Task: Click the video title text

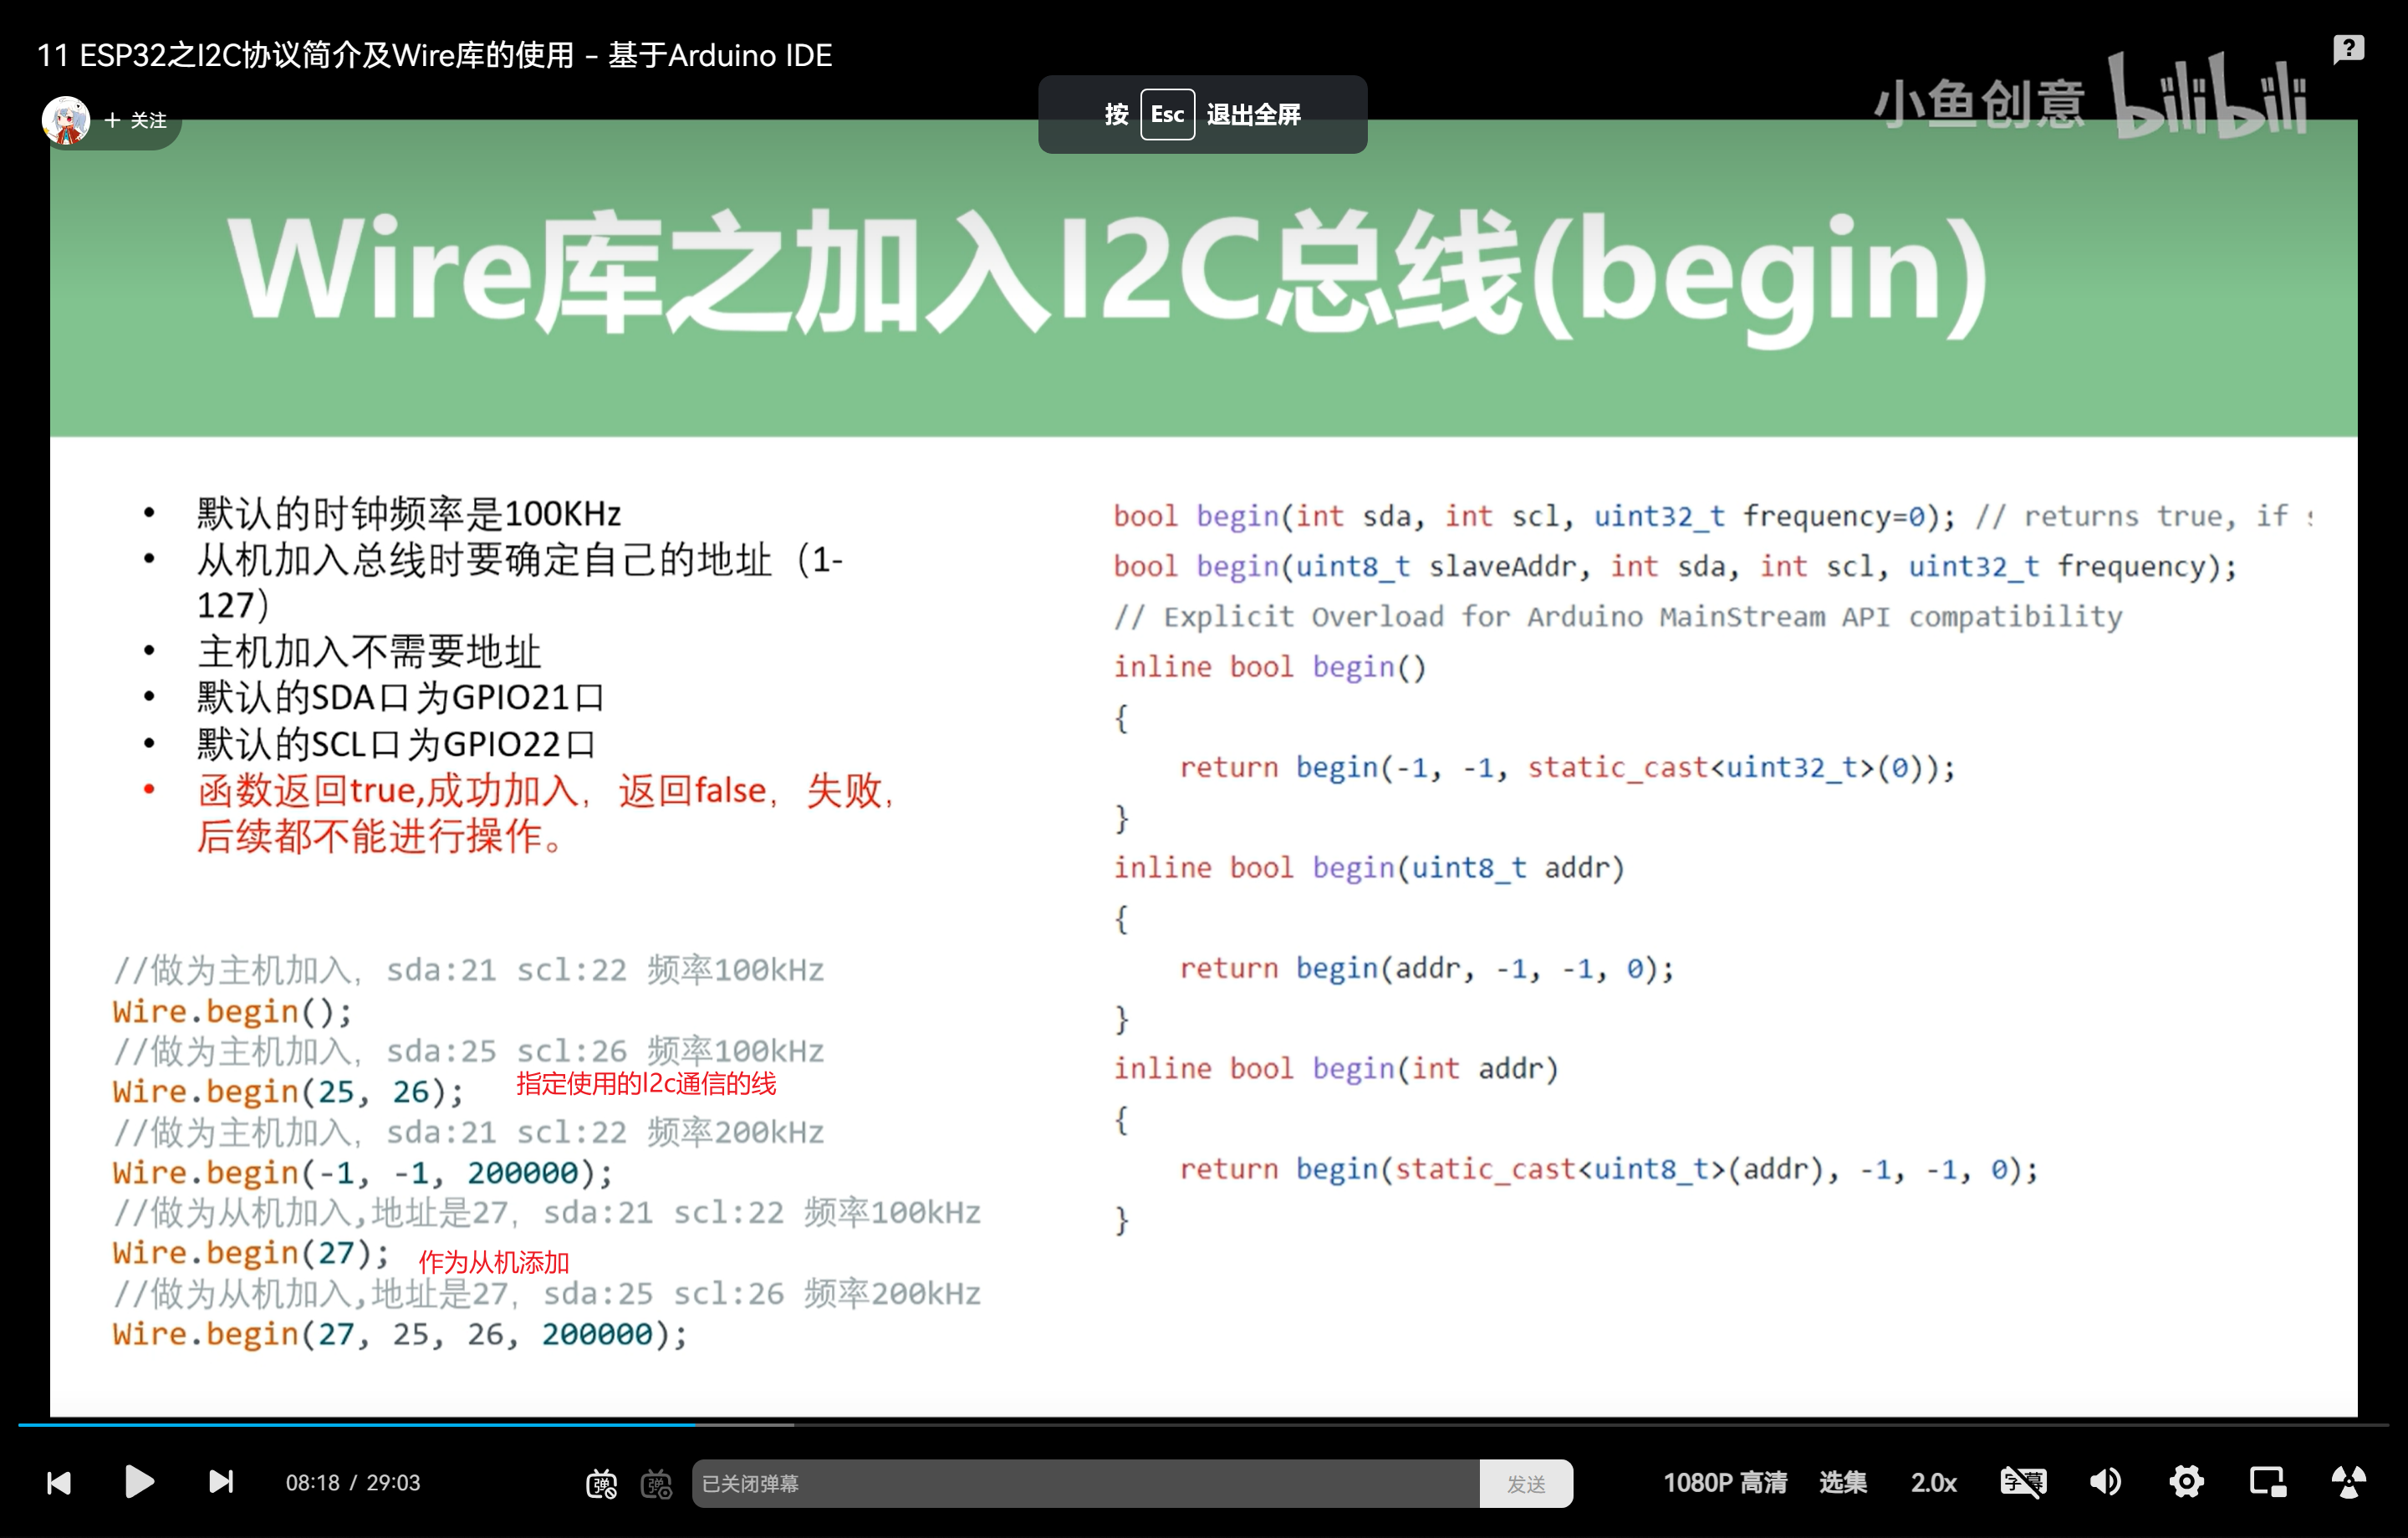Action: pyautogui.click(x=434, y=55)
